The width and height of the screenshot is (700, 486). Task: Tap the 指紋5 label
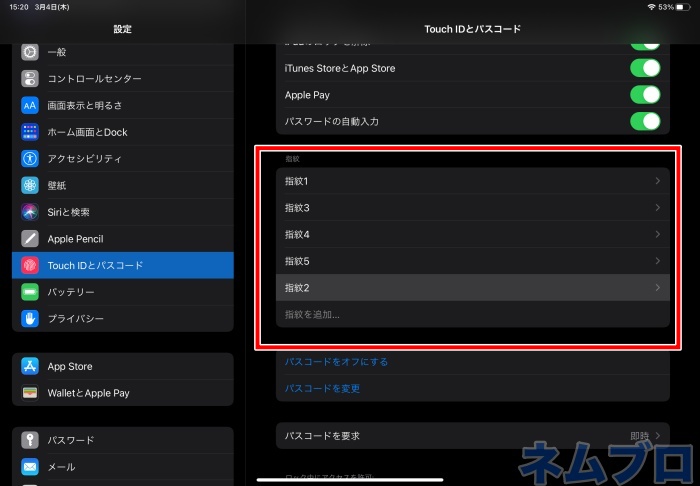(297, 261)
